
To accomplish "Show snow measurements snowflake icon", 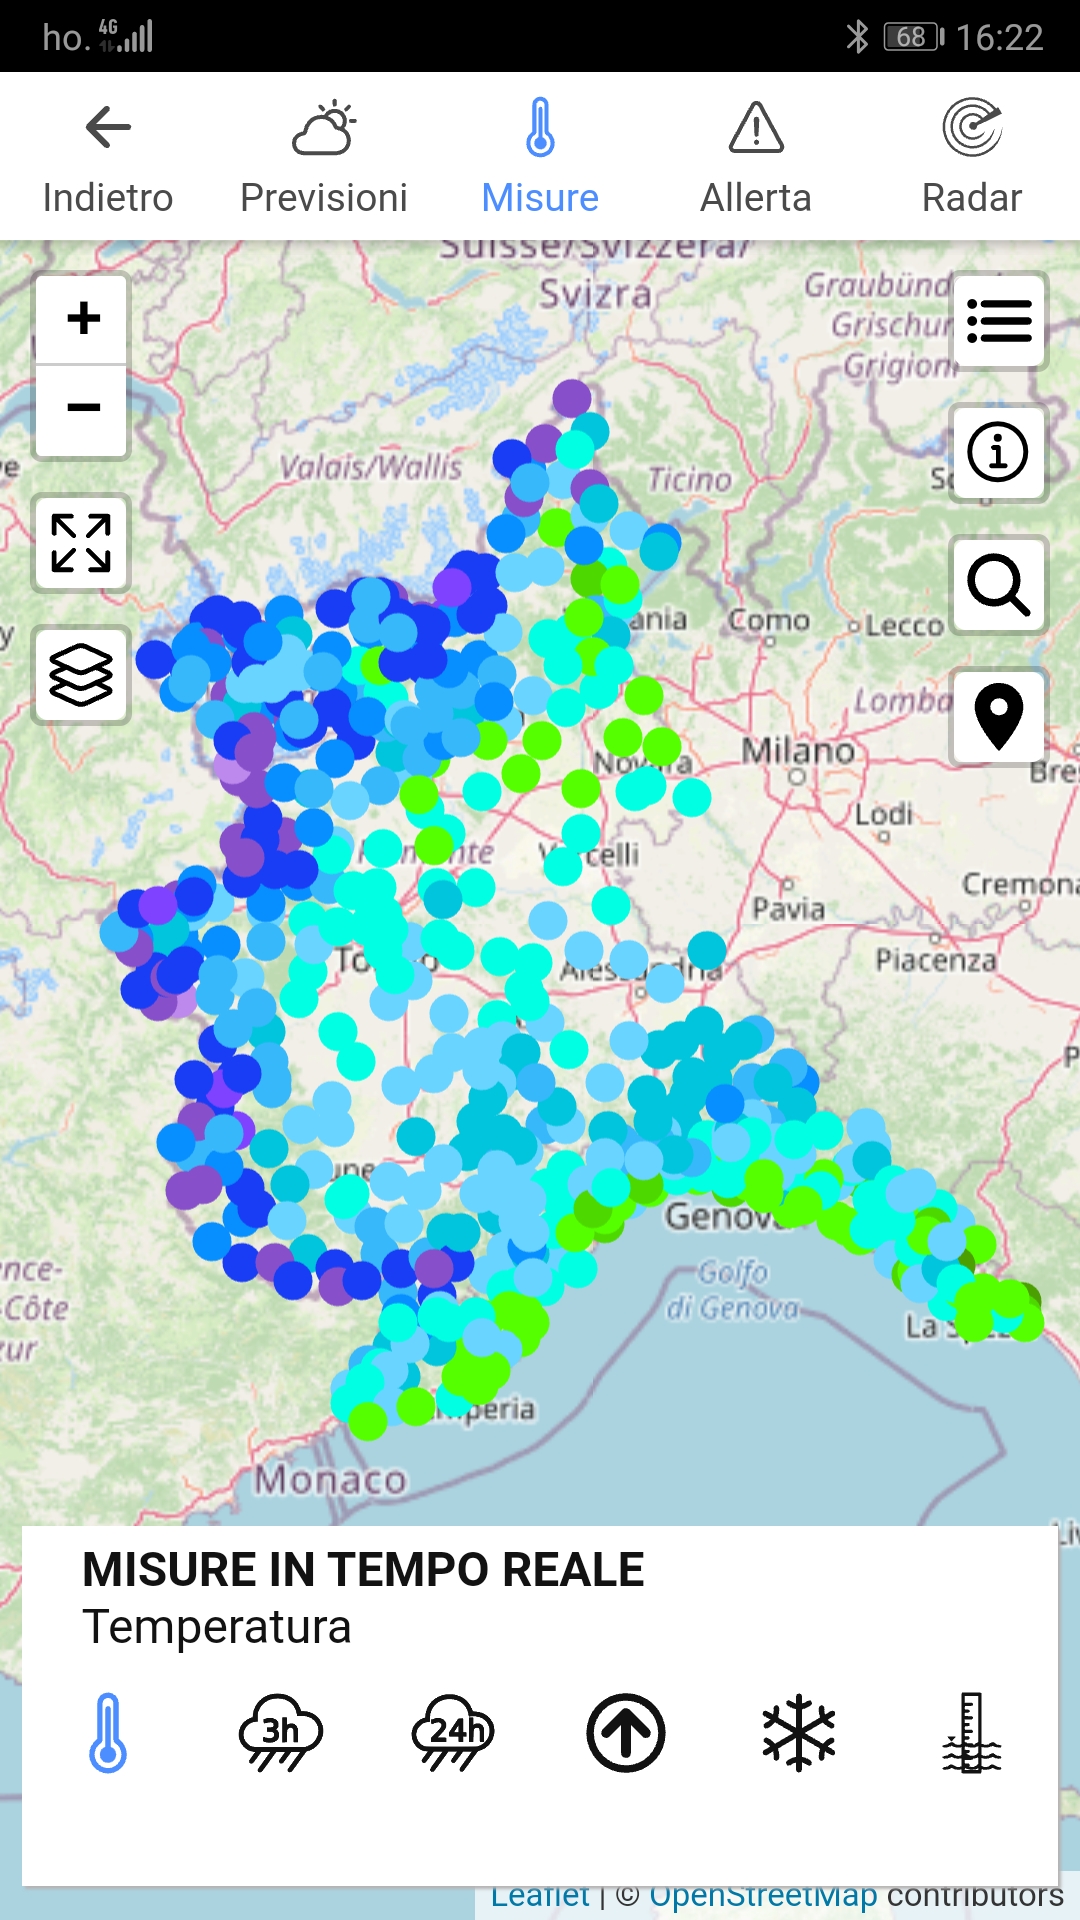I will tap(799, 1733).
